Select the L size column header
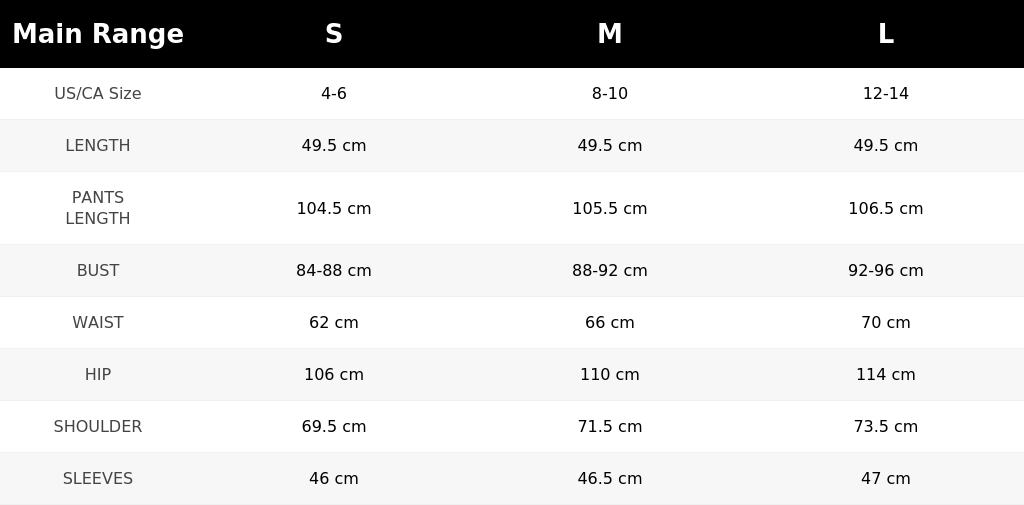 coord(886,34)
